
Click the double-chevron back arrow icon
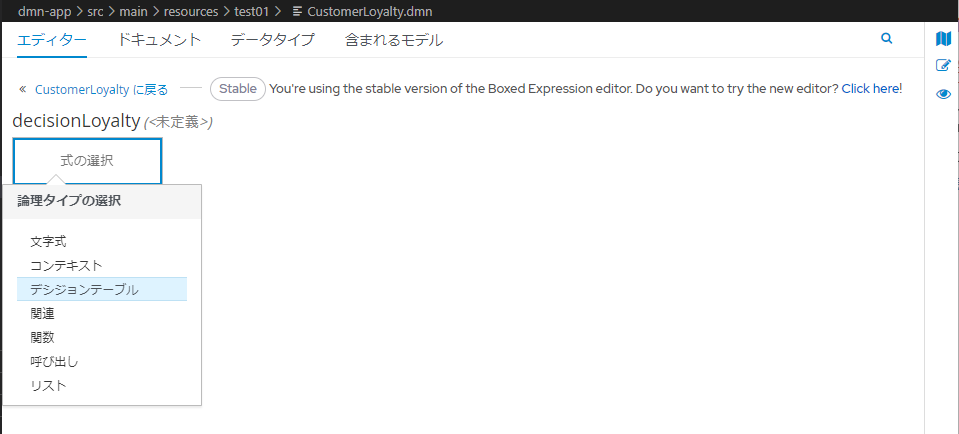[x=23, y=89]
